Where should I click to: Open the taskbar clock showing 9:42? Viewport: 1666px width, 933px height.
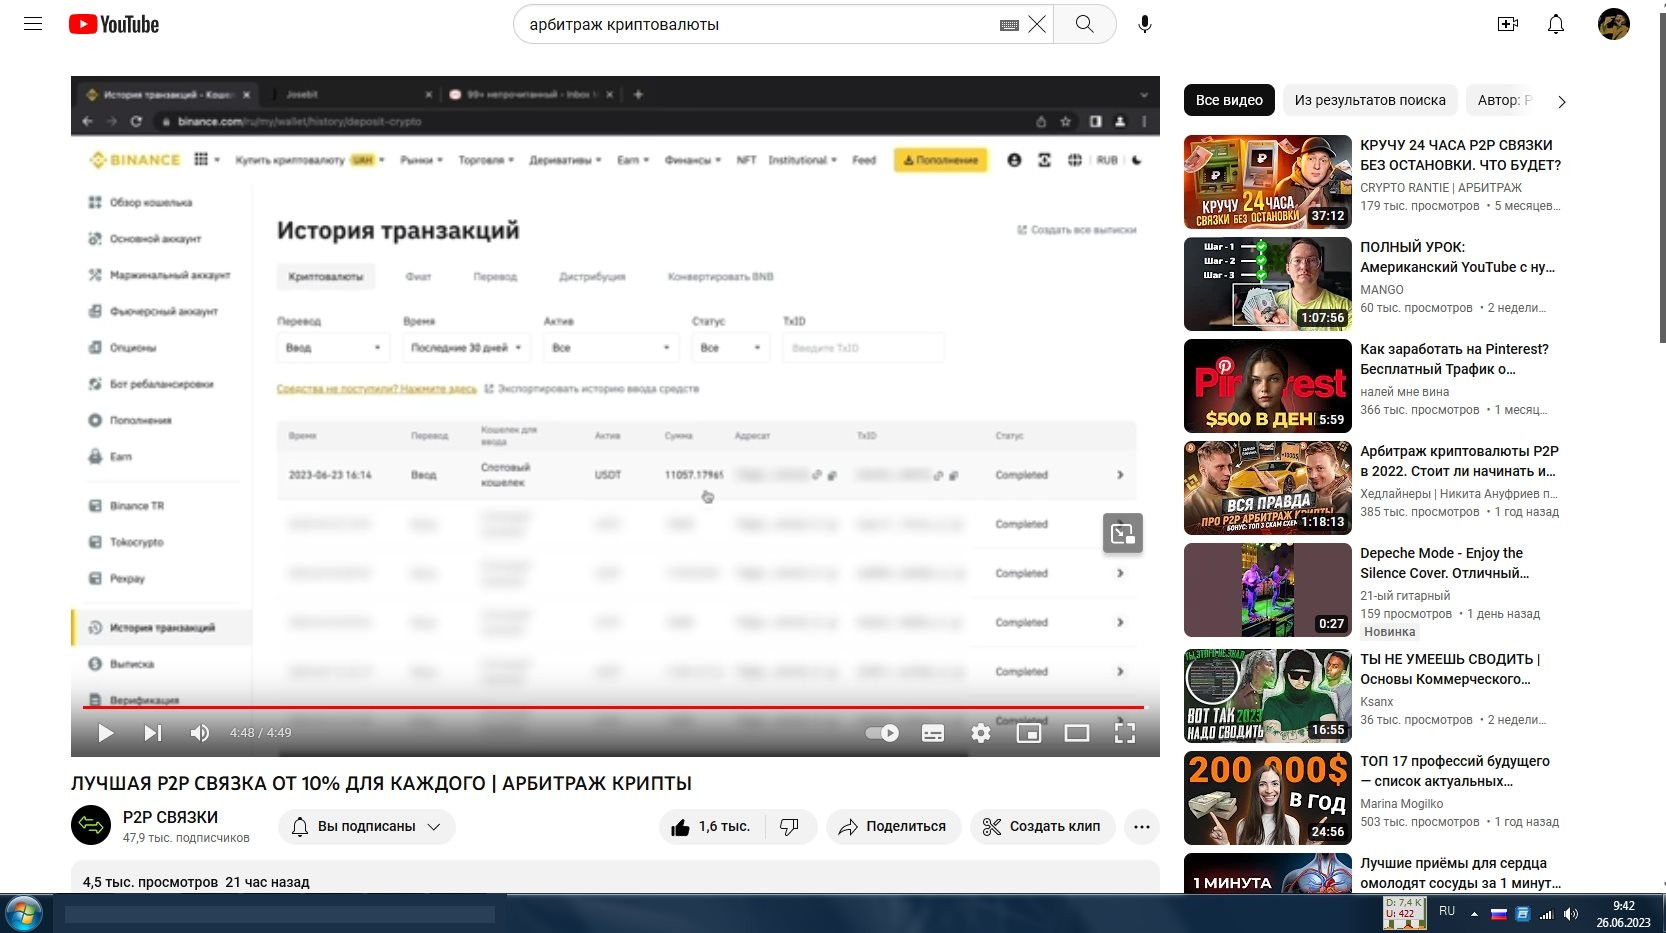coord(1624,914)
